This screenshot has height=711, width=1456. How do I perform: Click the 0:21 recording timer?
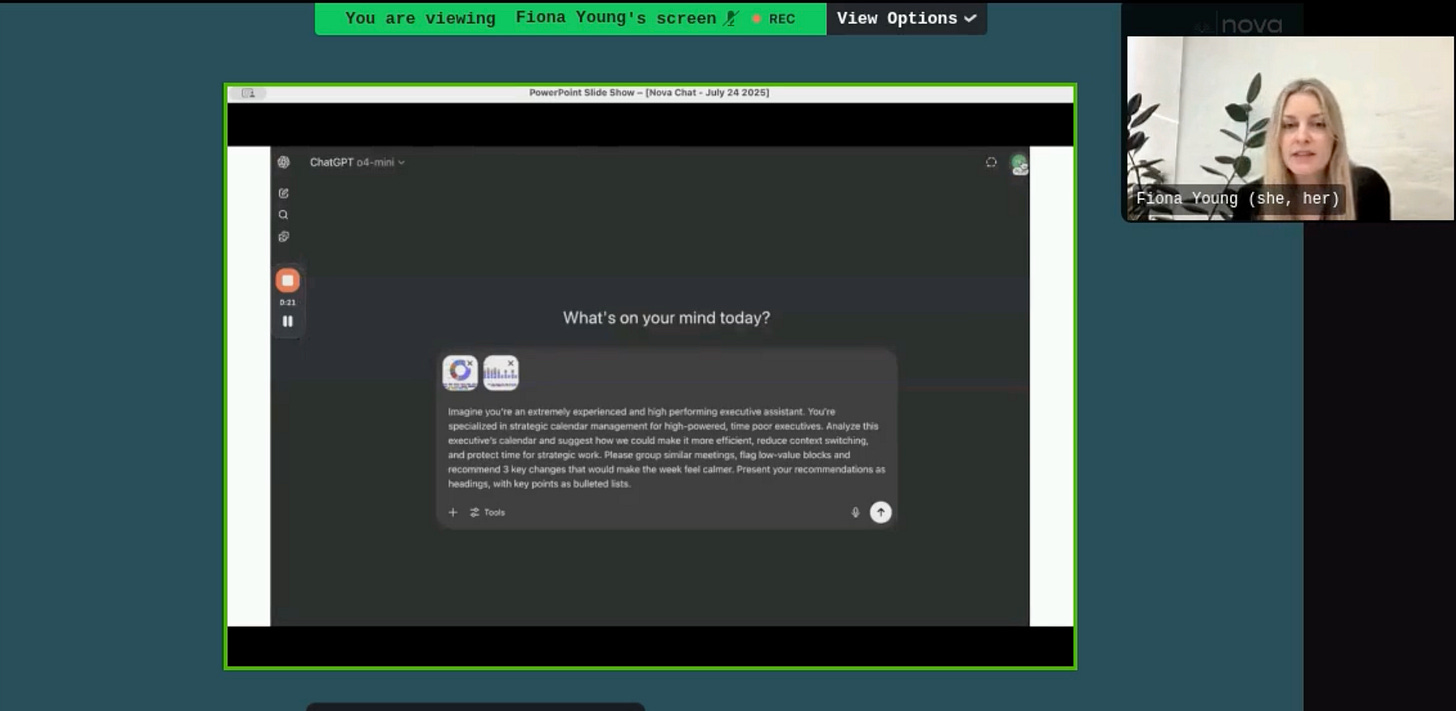tap(288, 302)
